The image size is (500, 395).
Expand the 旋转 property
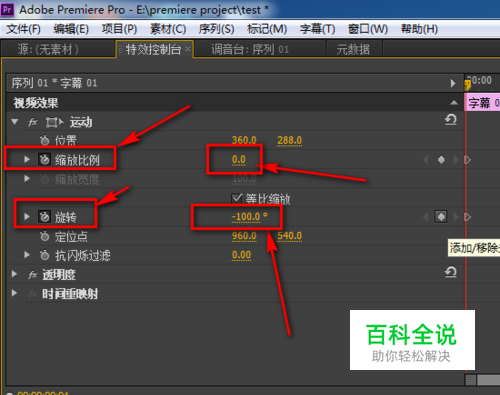click(x=27, y=217)
